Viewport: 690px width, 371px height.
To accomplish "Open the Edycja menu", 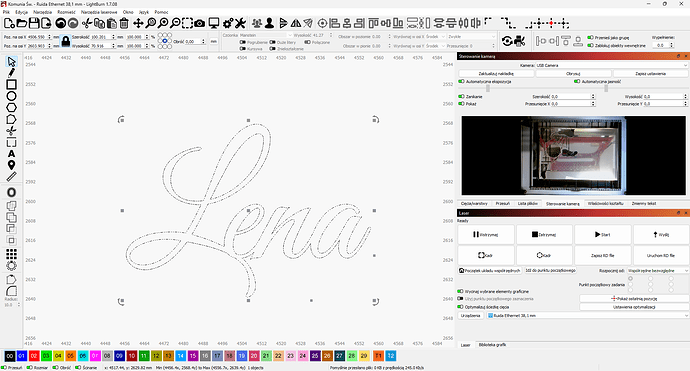I will [x=21, y=12].
